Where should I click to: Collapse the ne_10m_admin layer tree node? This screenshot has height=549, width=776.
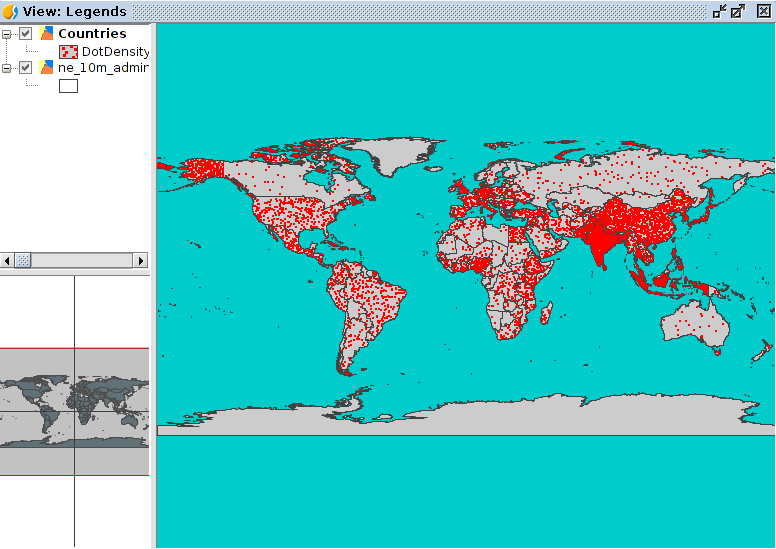click(7, 68)
